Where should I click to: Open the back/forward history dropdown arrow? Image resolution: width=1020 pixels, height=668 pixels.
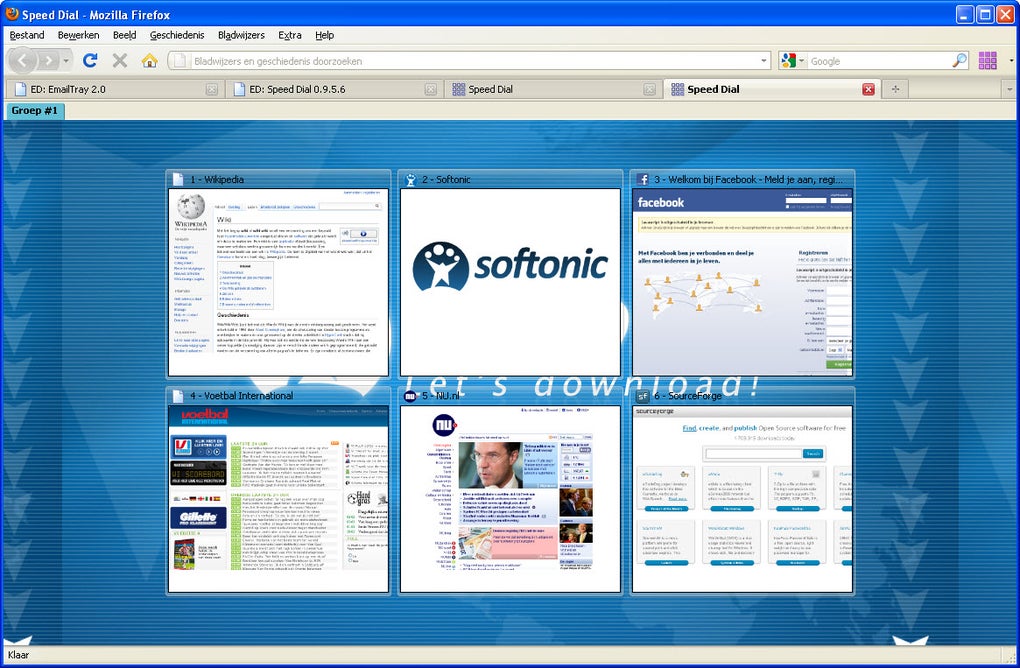pyautogui.click(x=66, y=61)
